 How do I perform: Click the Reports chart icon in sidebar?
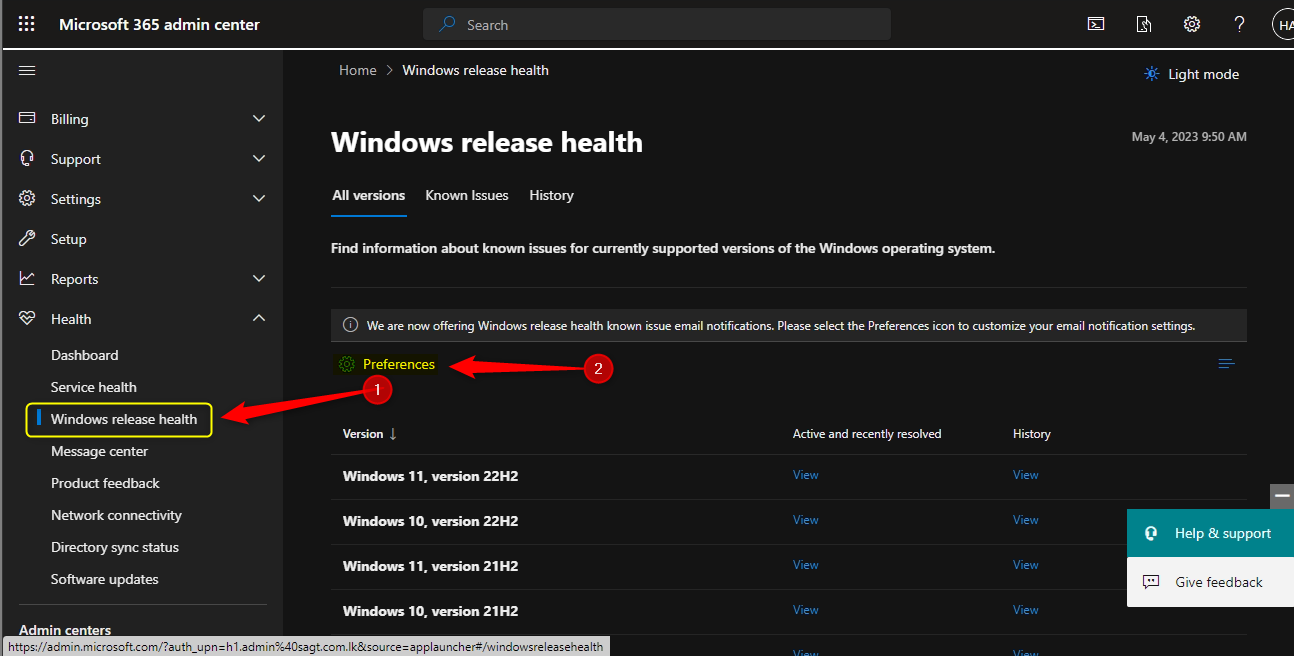click(28, 278)
